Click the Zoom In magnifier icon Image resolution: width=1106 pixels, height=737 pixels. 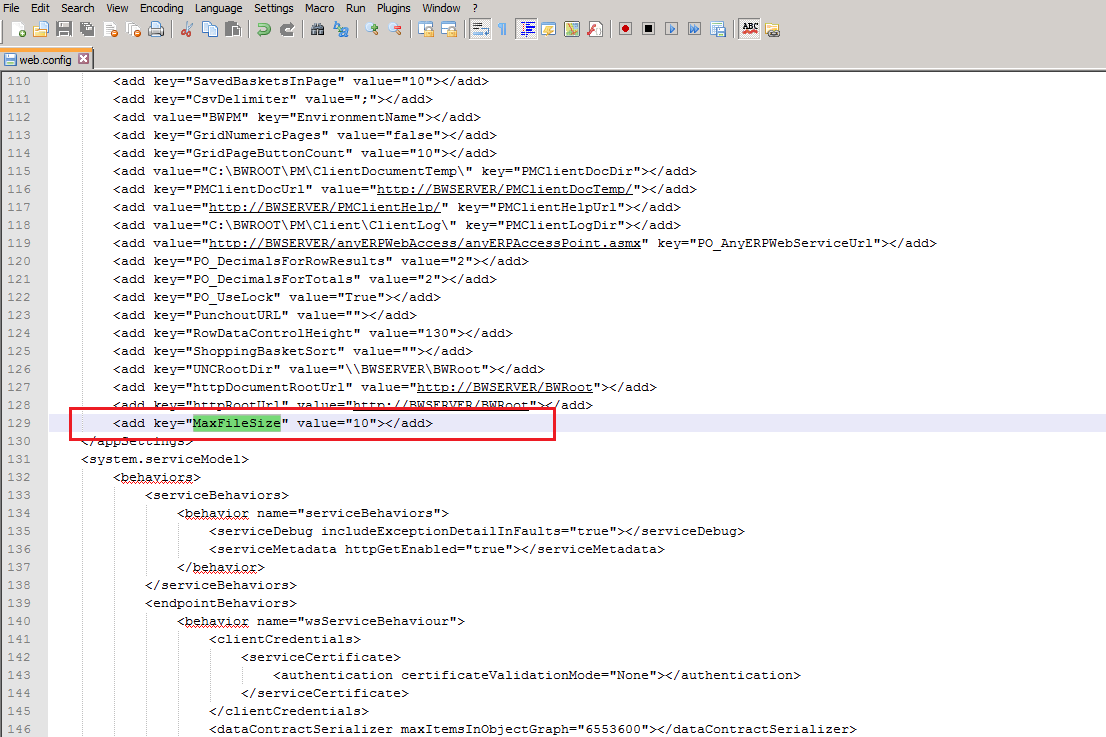[372, 30]
